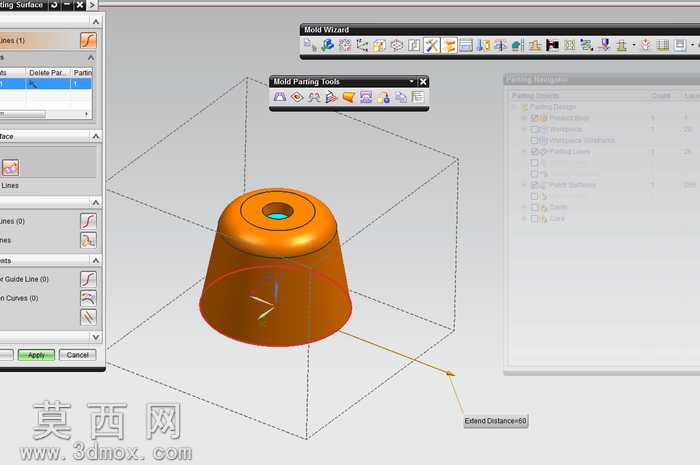
Task: Click the Define Regions icon in Mold Parting Tools
Action: tap(314, 97)
